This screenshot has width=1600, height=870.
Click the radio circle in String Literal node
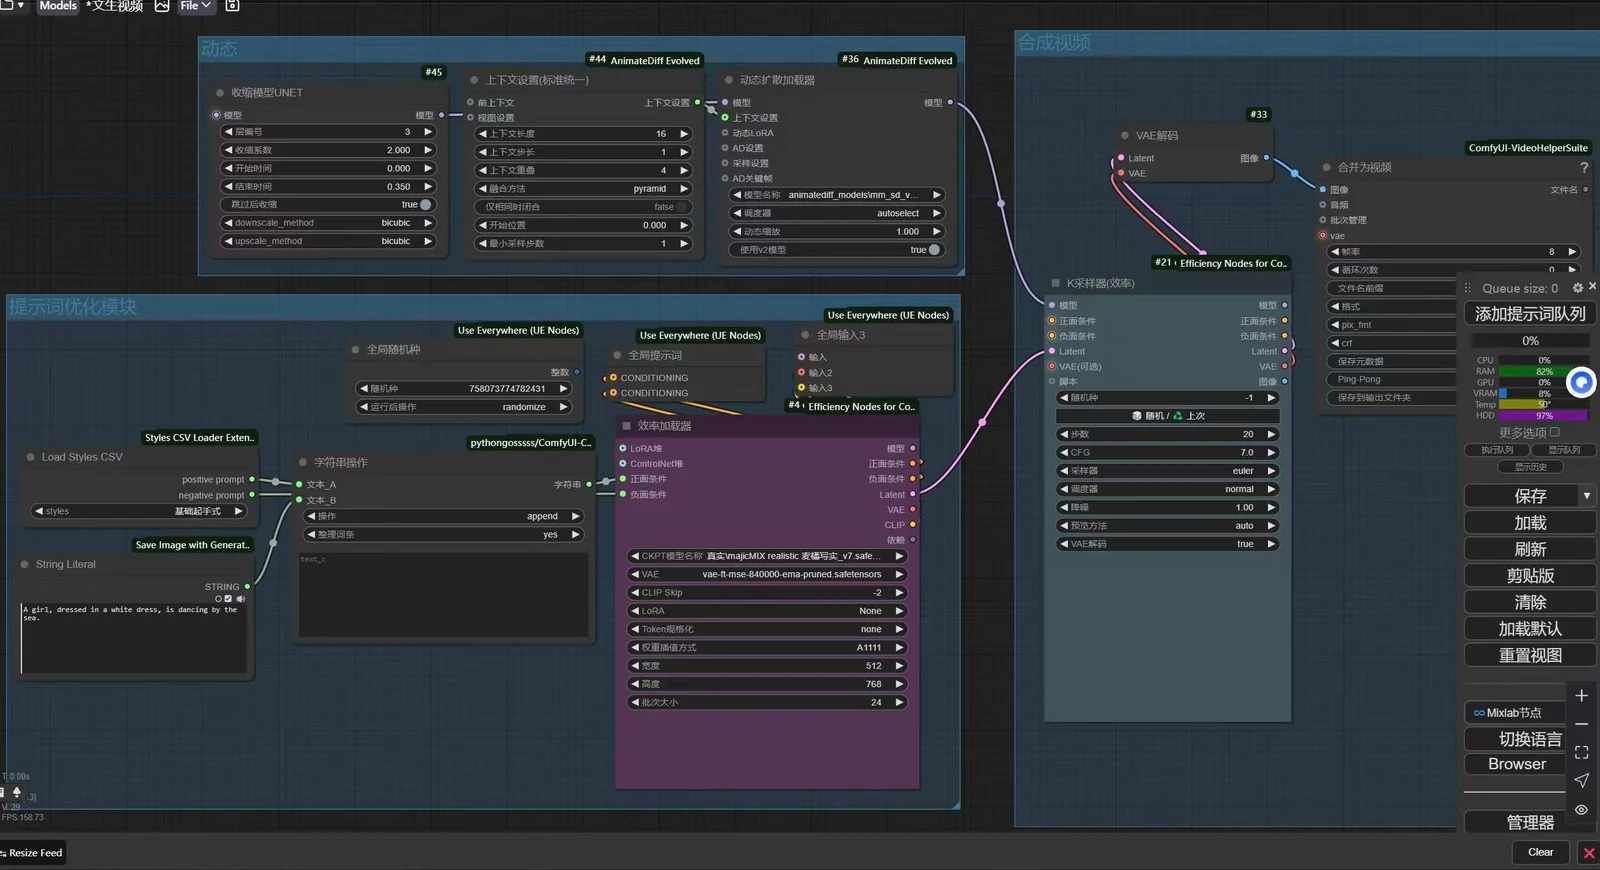click(x=218, y=599)
